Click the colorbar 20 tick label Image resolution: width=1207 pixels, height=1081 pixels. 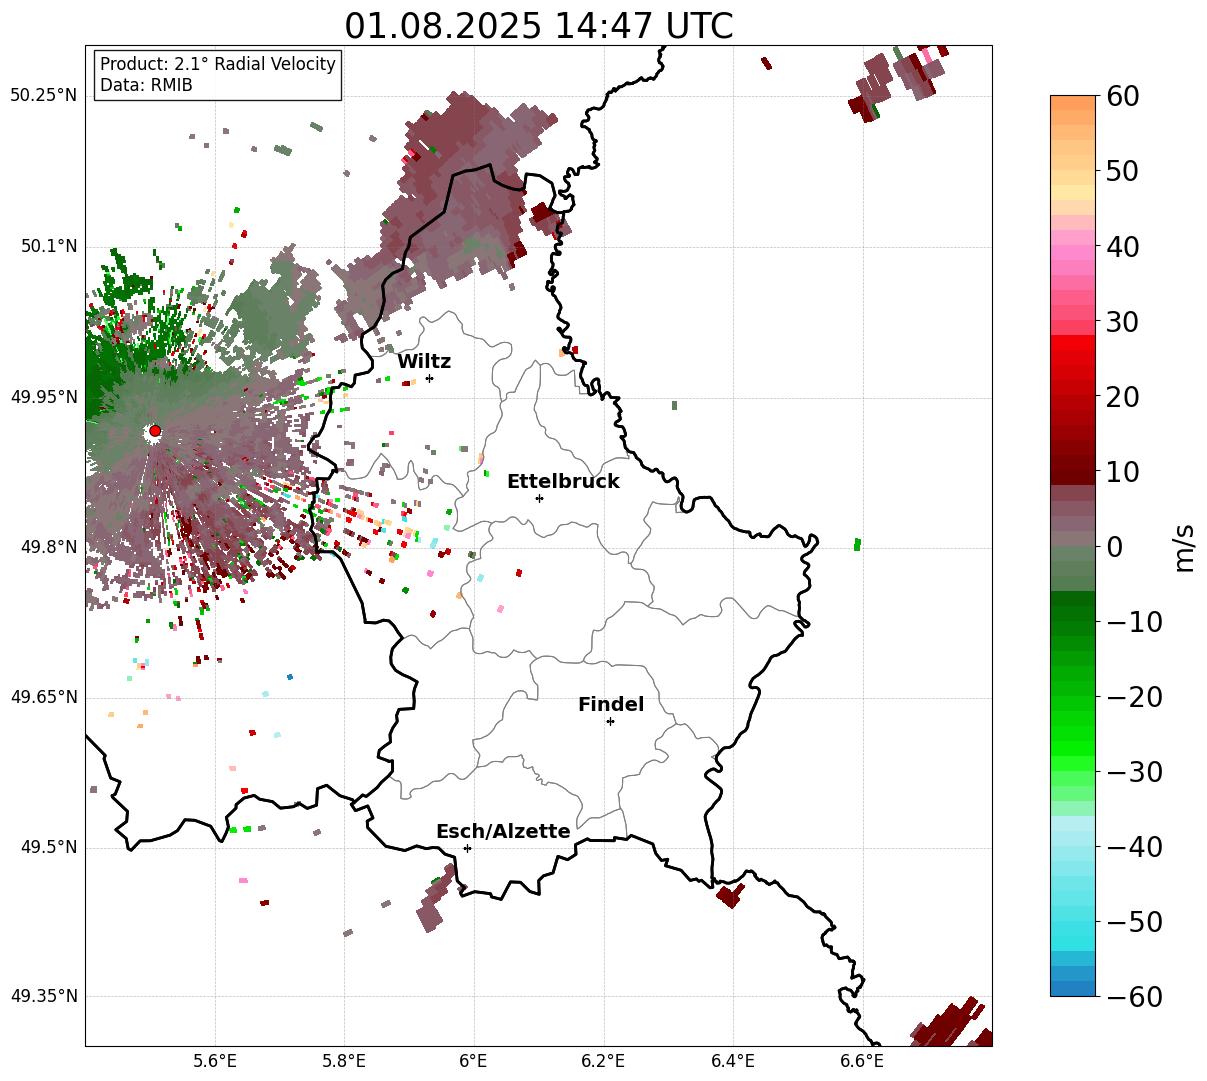[1122, 397]
